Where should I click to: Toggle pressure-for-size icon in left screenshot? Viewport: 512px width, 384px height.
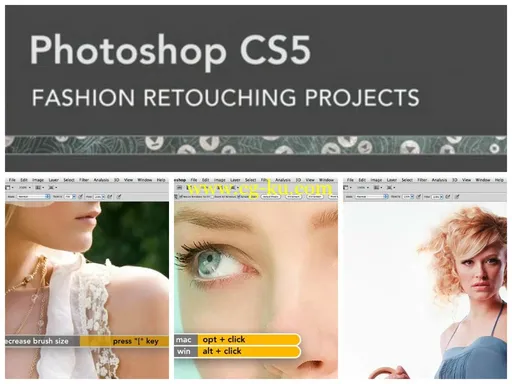click(x=119, y=197)
